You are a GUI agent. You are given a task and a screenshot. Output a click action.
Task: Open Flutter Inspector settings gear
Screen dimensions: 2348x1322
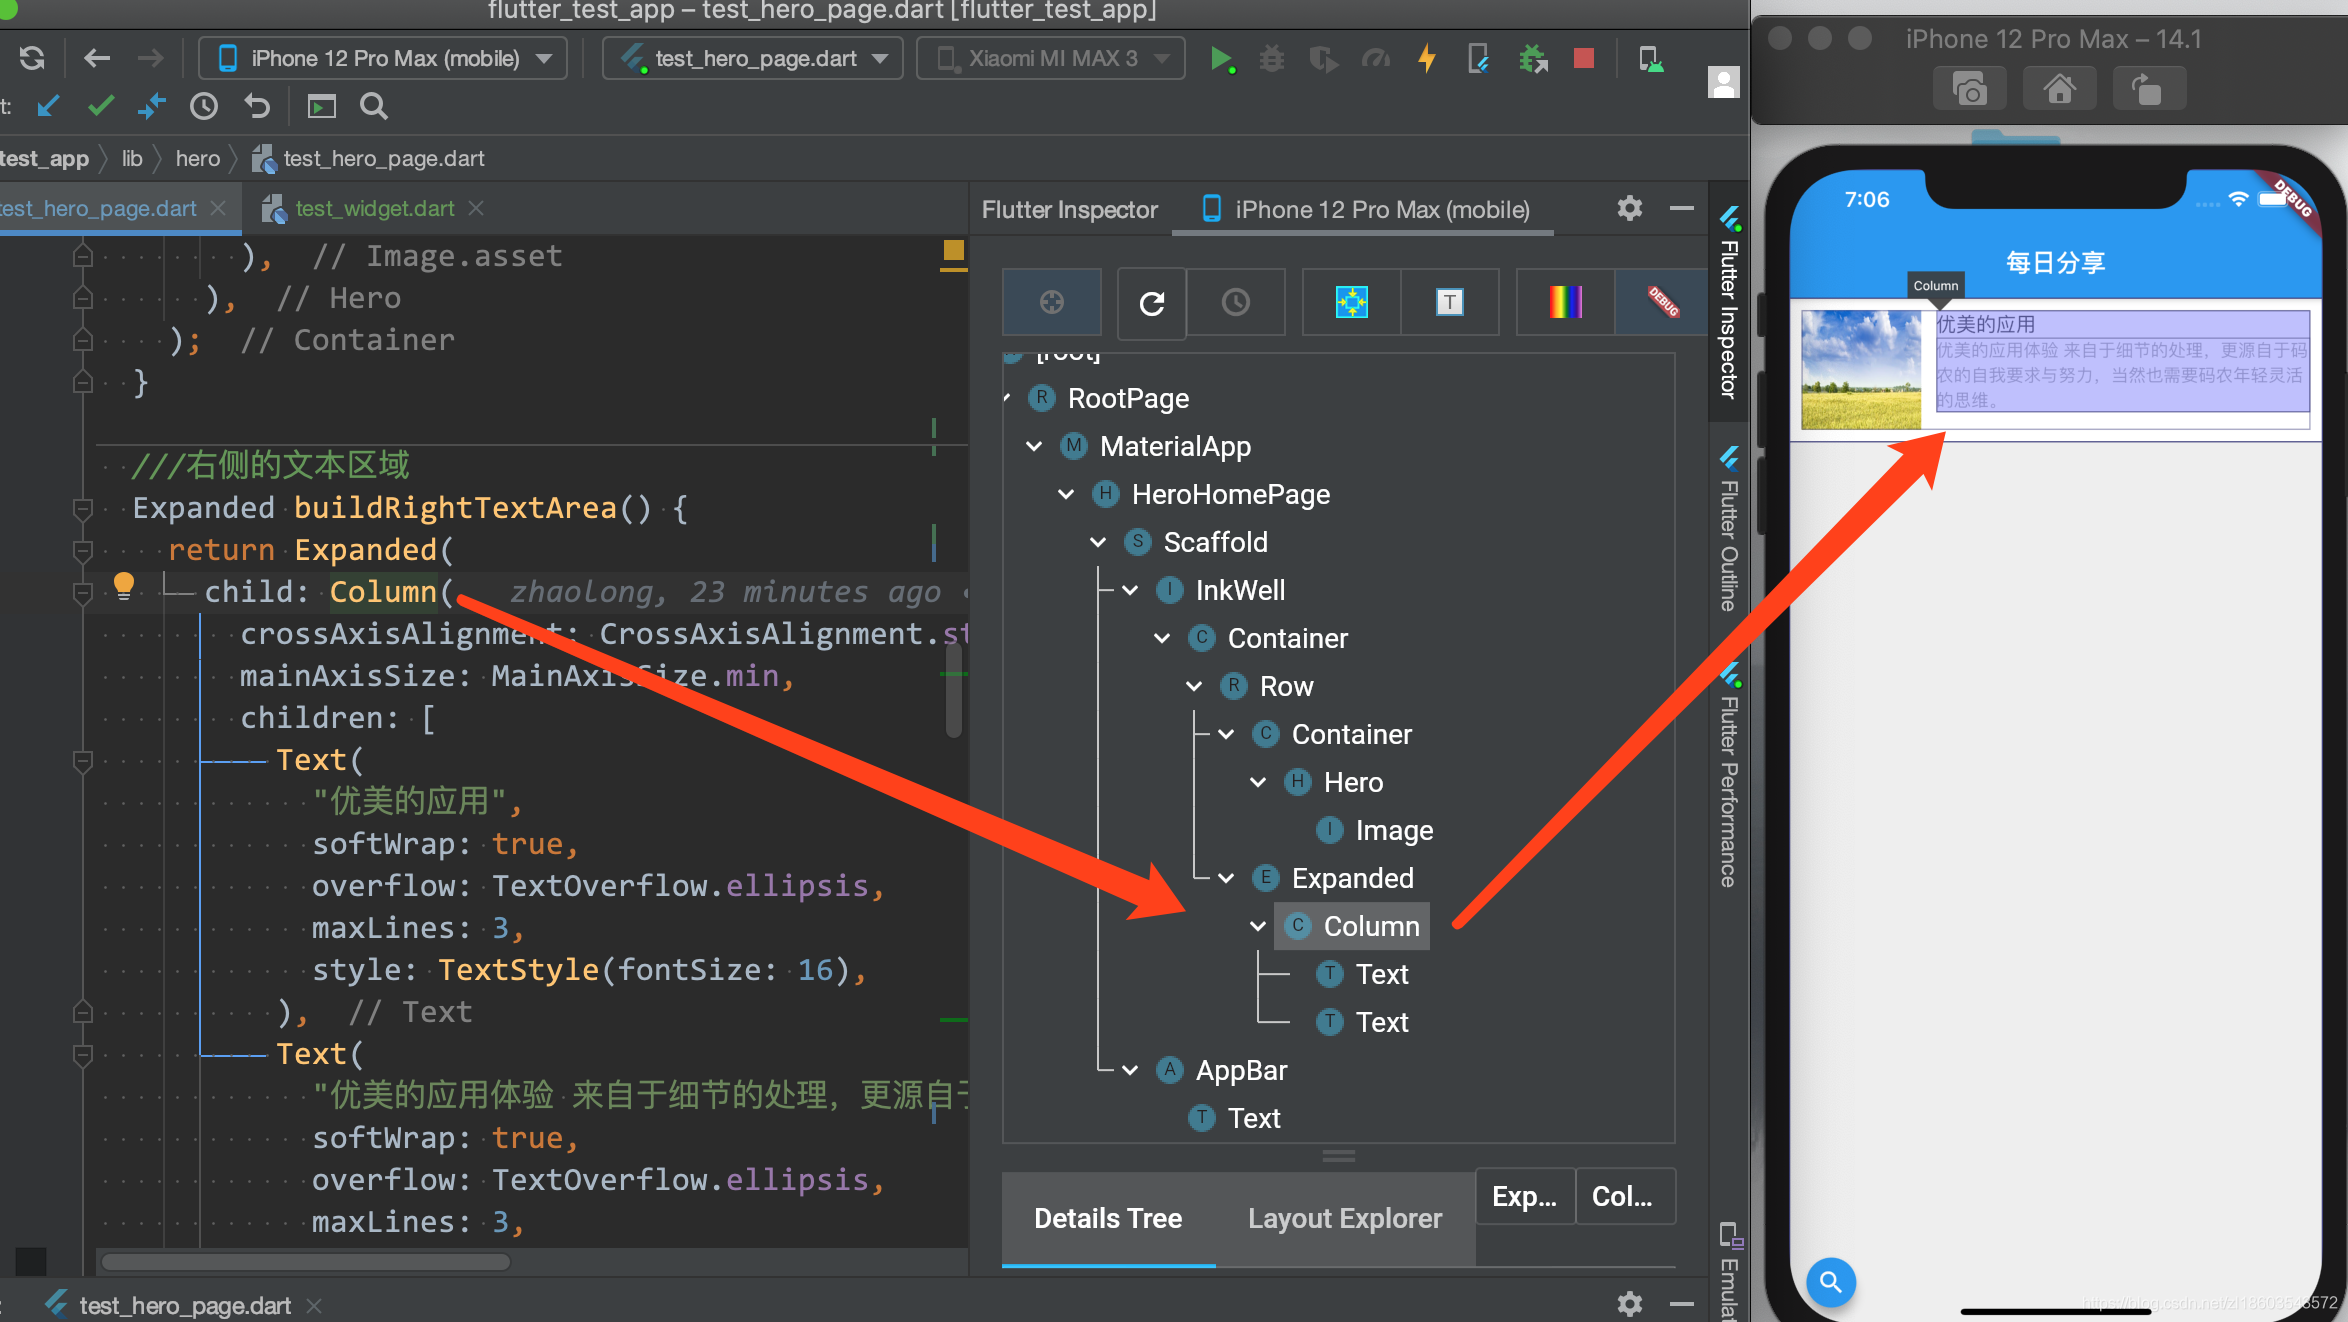click(1629, 209)
